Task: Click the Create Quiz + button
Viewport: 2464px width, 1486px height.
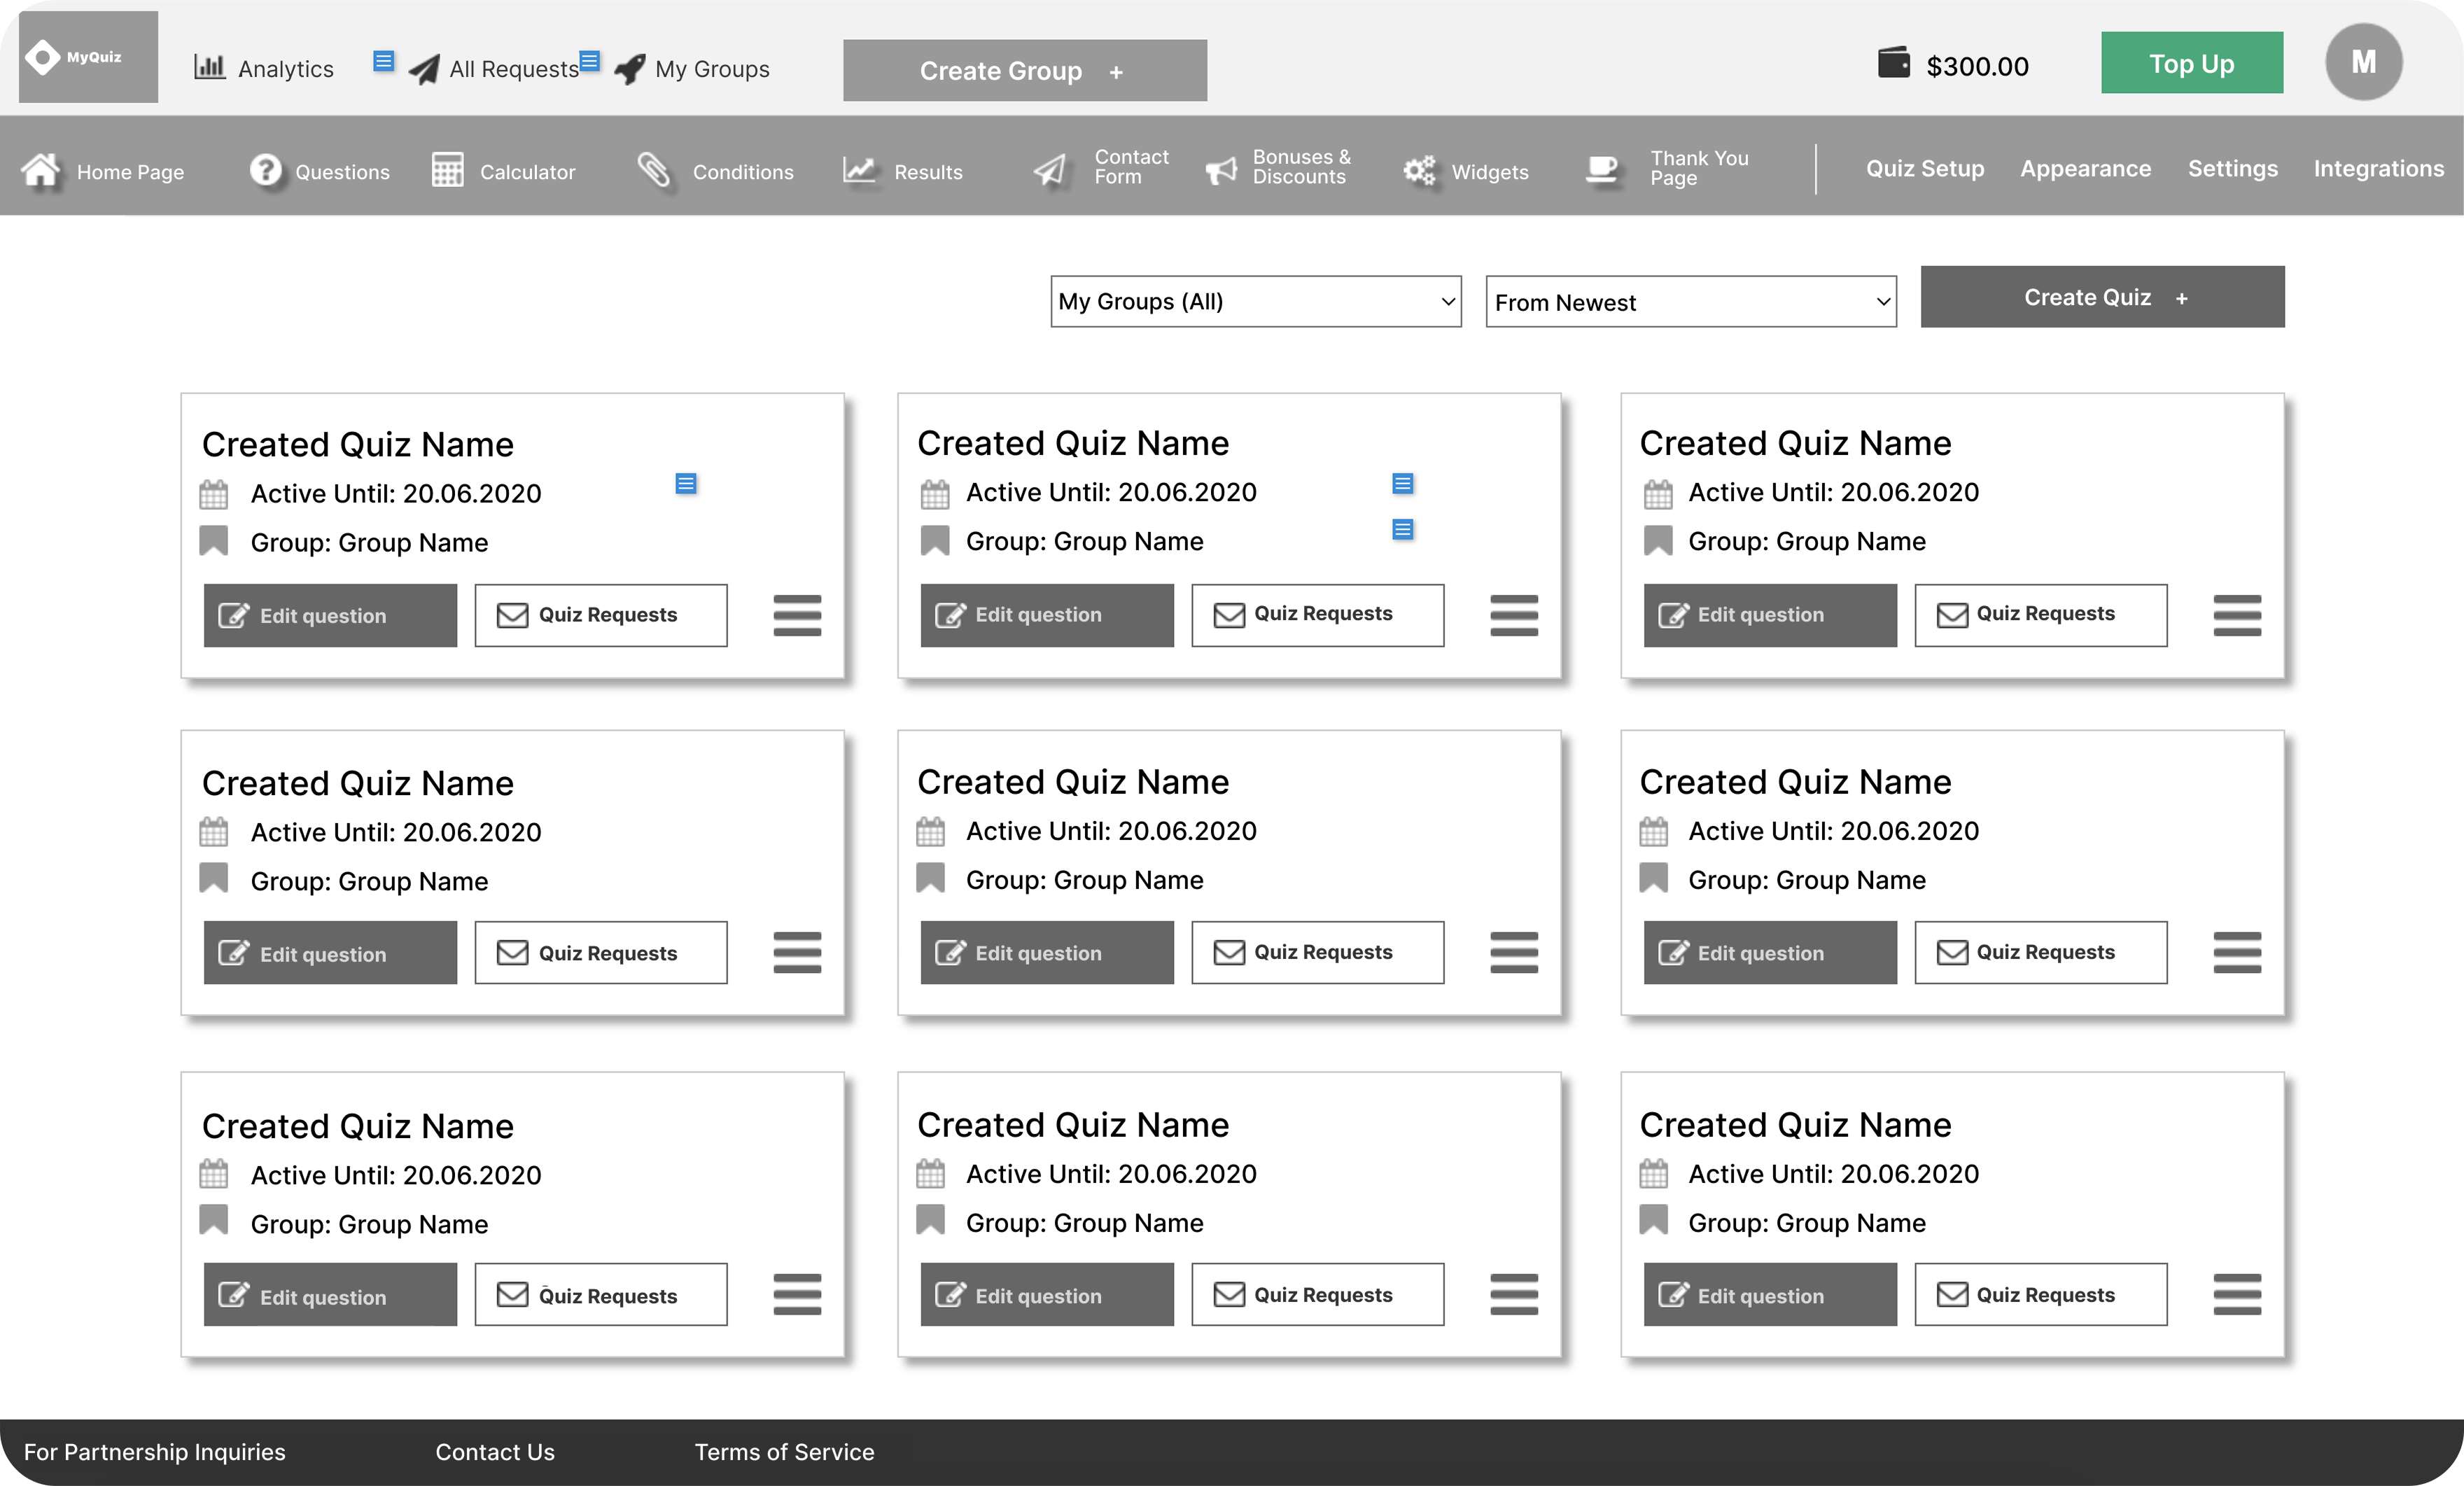Action: (x=2102, y=297)
